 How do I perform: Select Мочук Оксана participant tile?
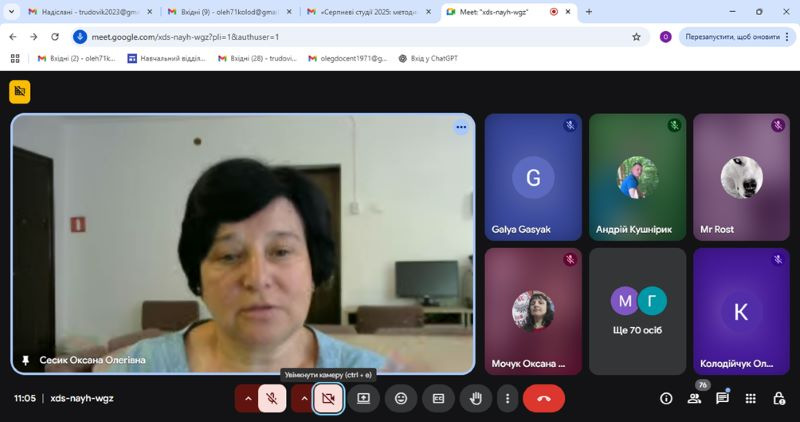coord(533,311)
